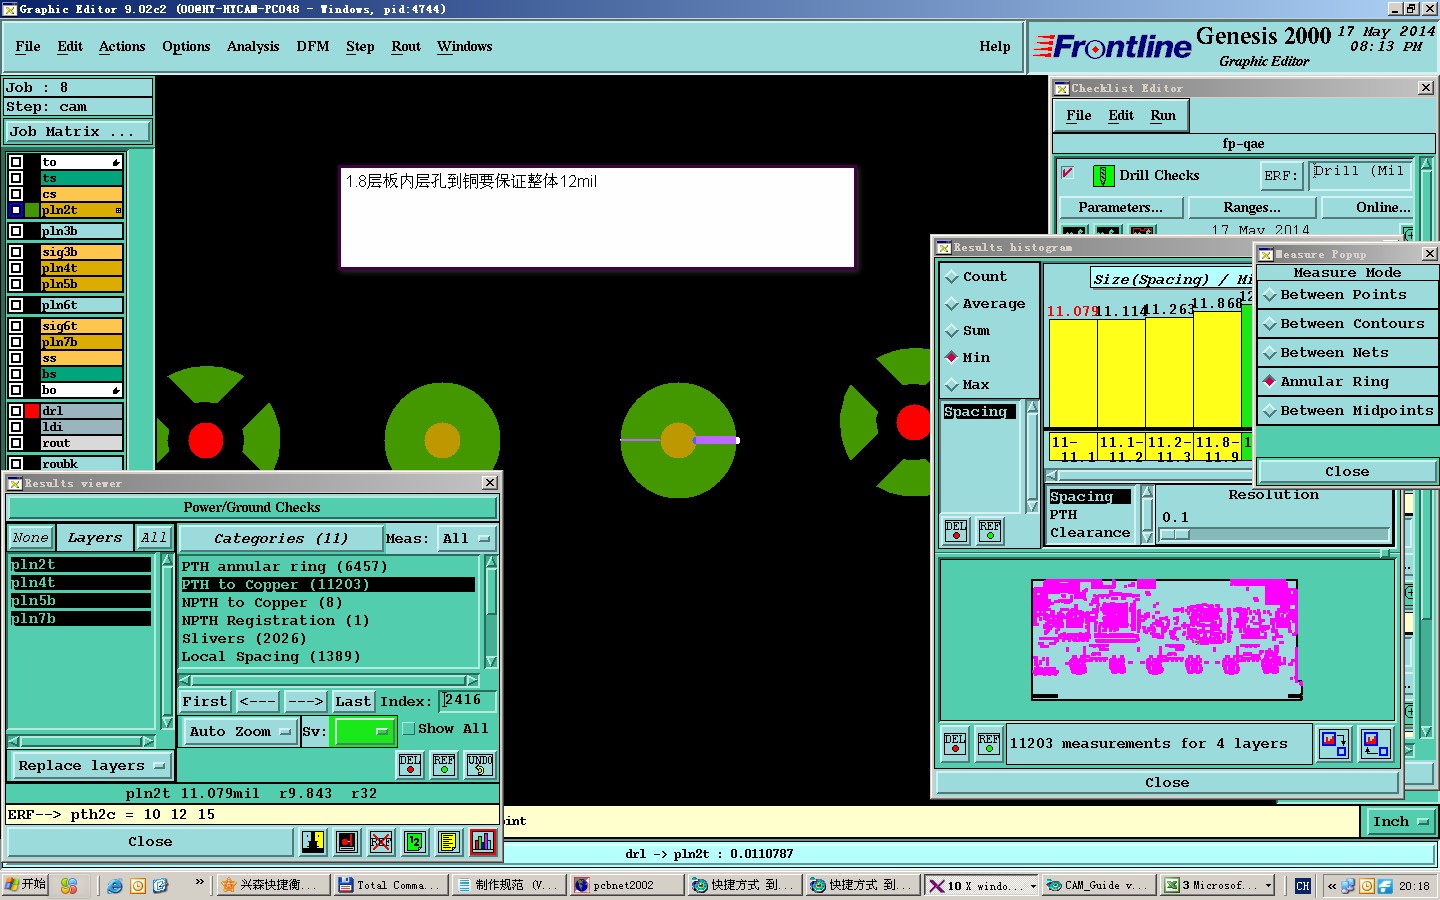Click the up arrow of Checklist Editor scrollbar
This screenshot has width=1440, height=900.
tap(1426, 164)
